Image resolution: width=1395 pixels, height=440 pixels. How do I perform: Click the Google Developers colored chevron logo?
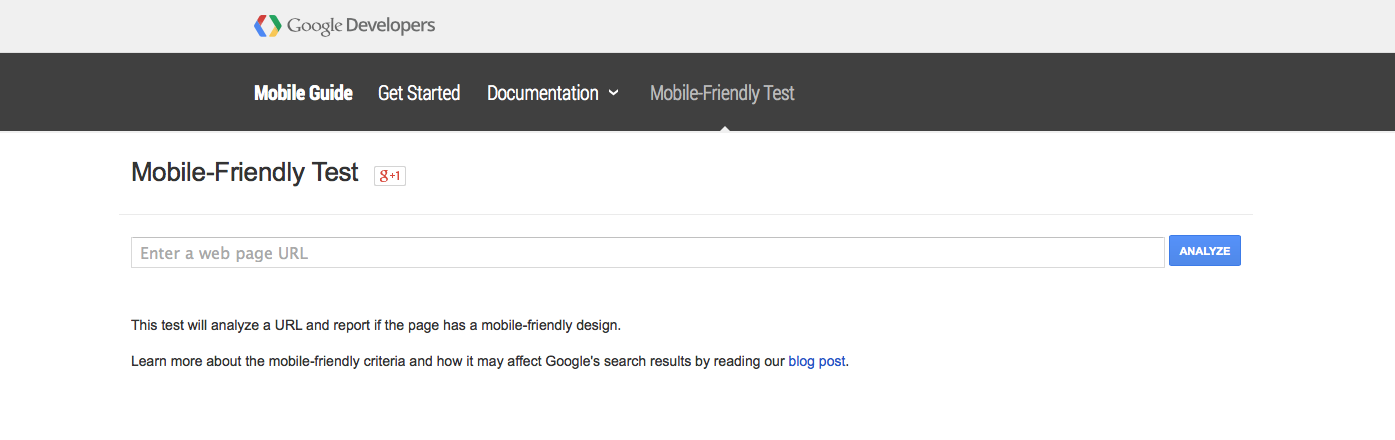click(x=267, y=26)
